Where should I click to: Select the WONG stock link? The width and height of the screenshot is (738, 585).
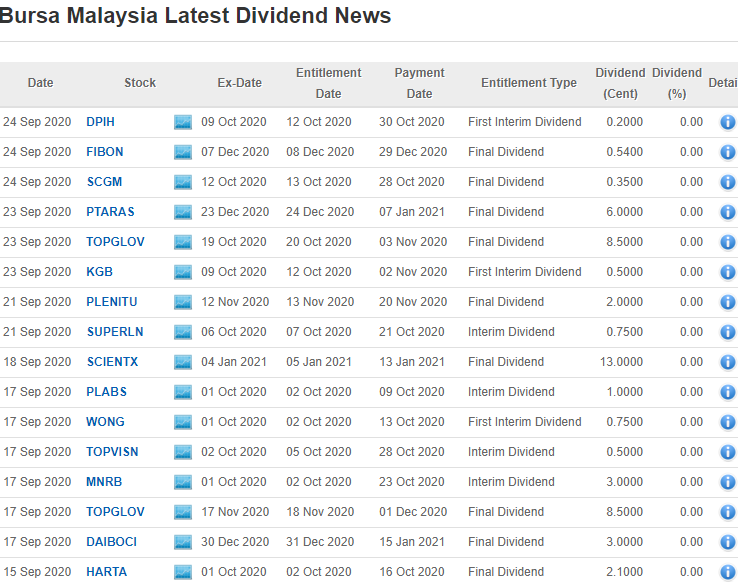pos(105,422)
